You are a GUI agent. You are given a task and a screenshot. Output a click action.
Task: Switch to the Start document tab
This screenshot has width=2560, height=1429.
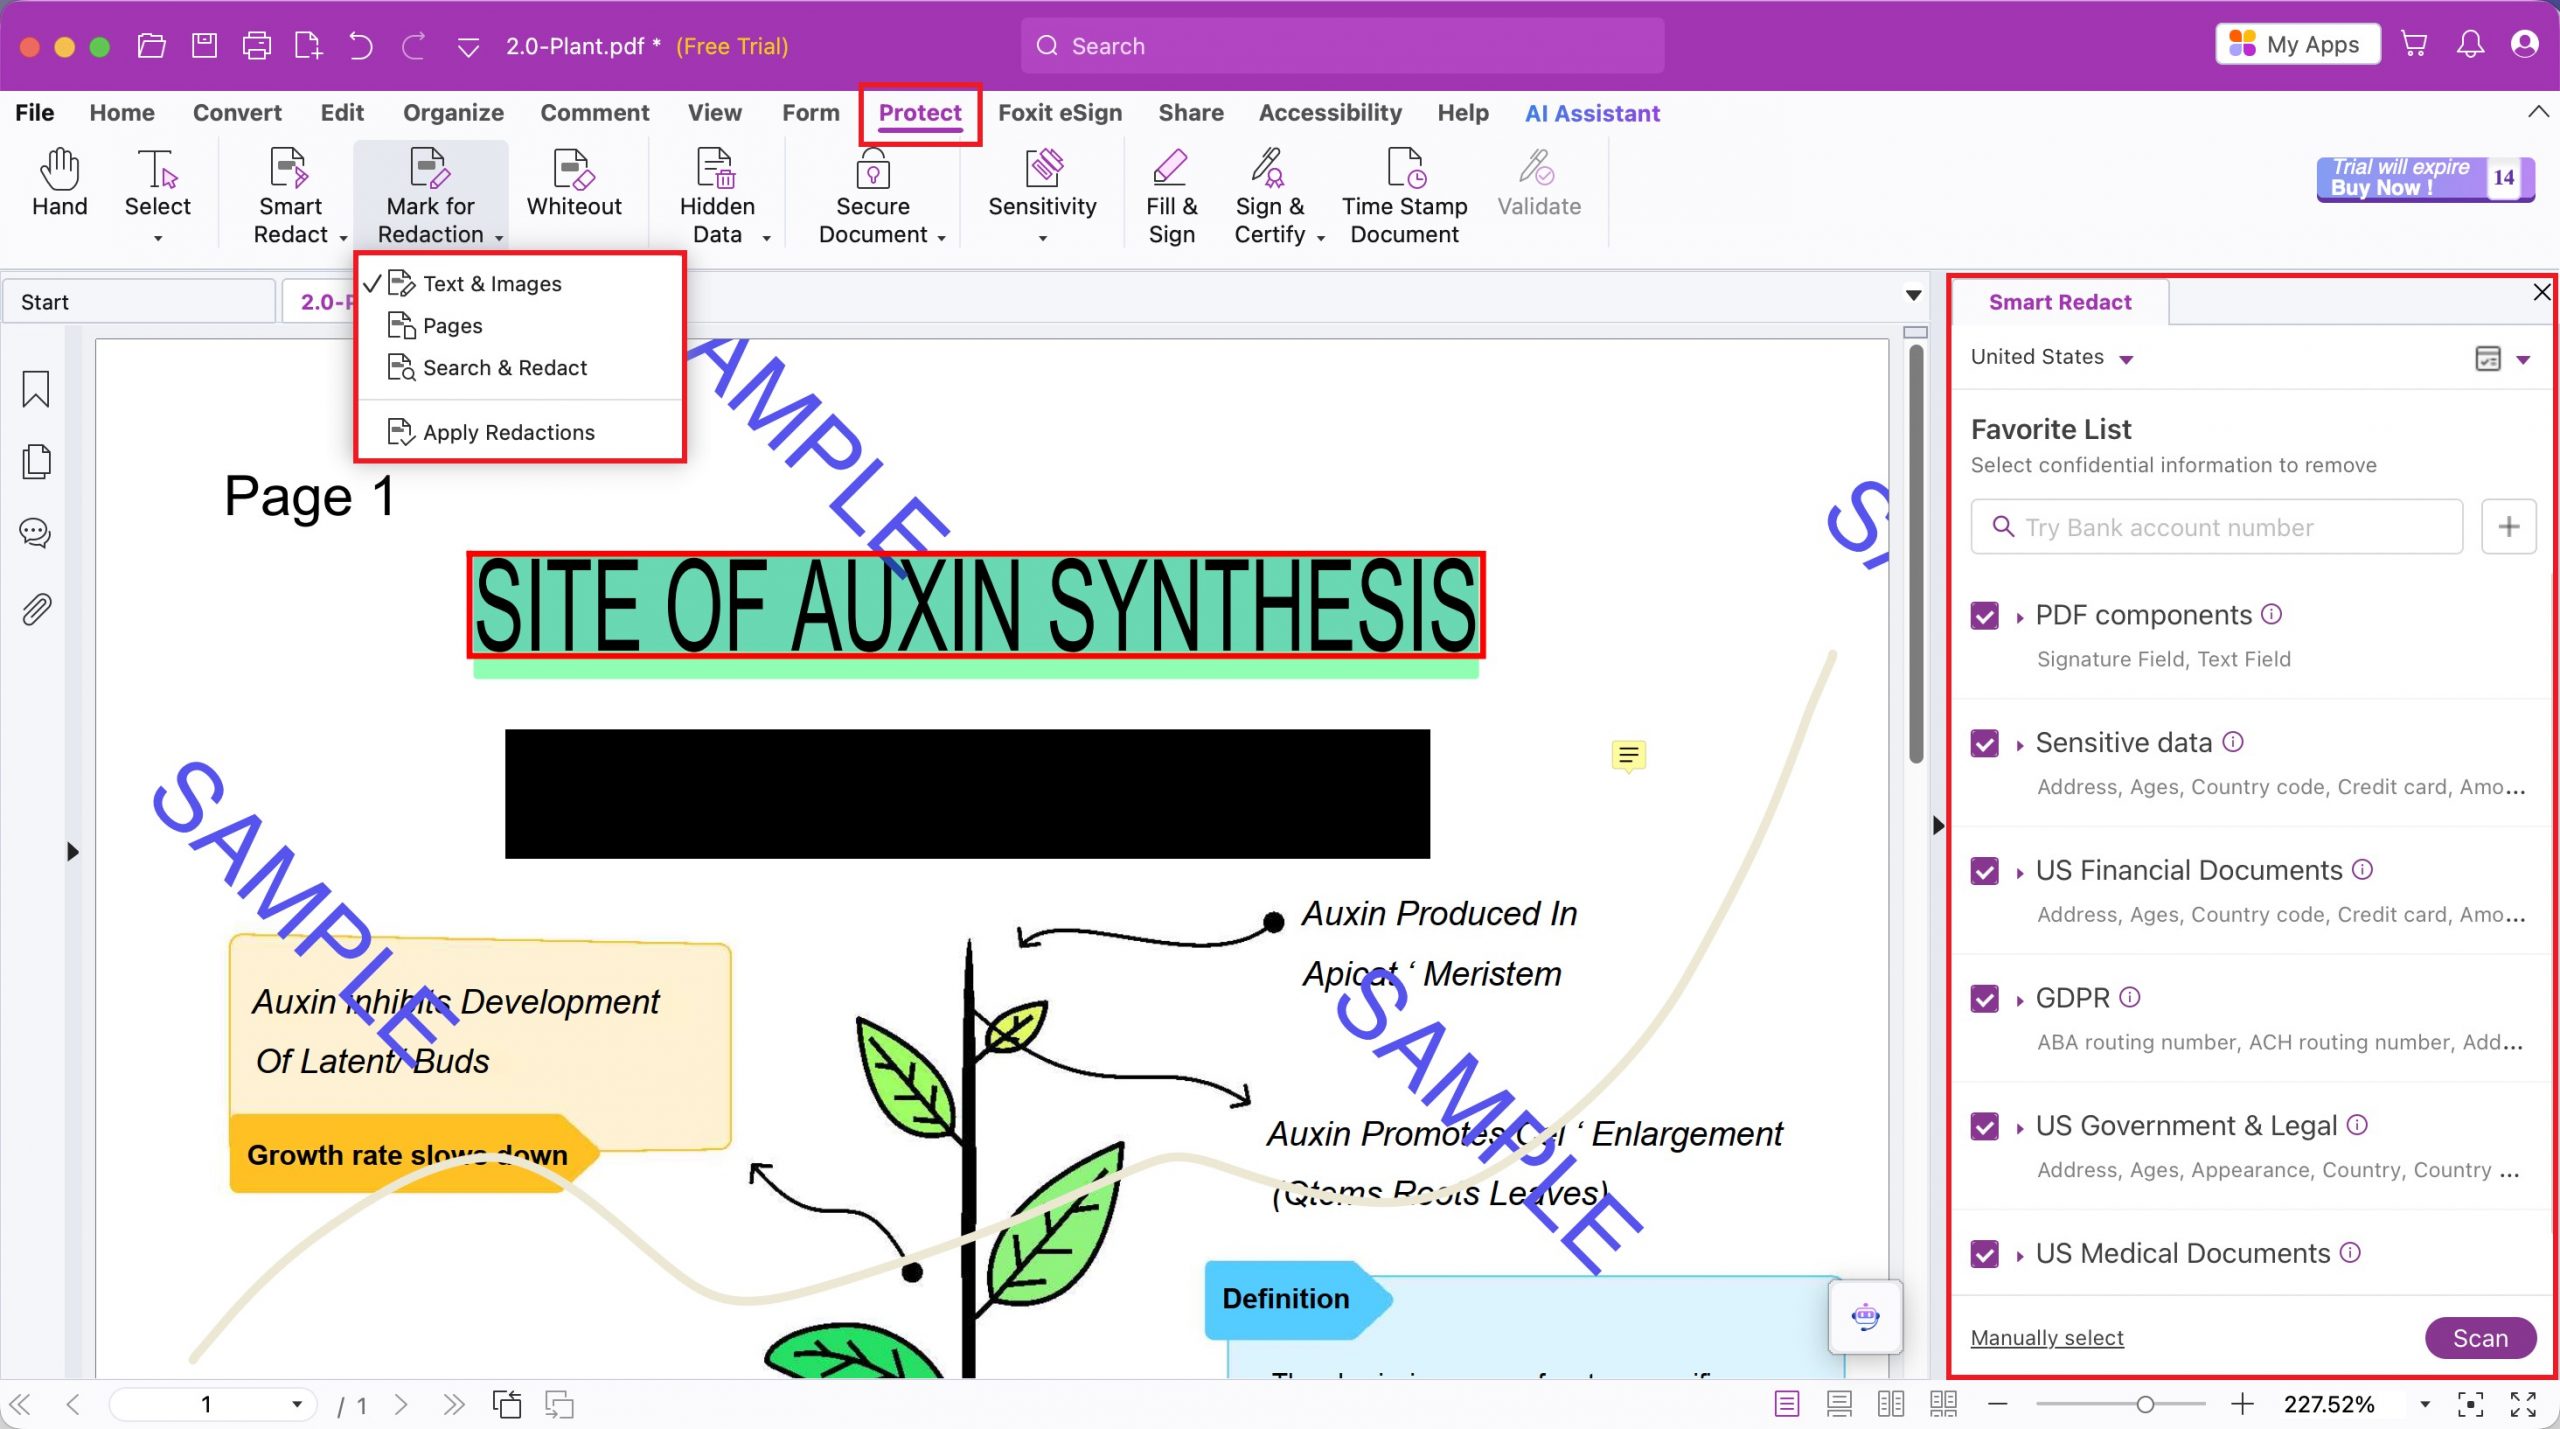click(139, 302)
